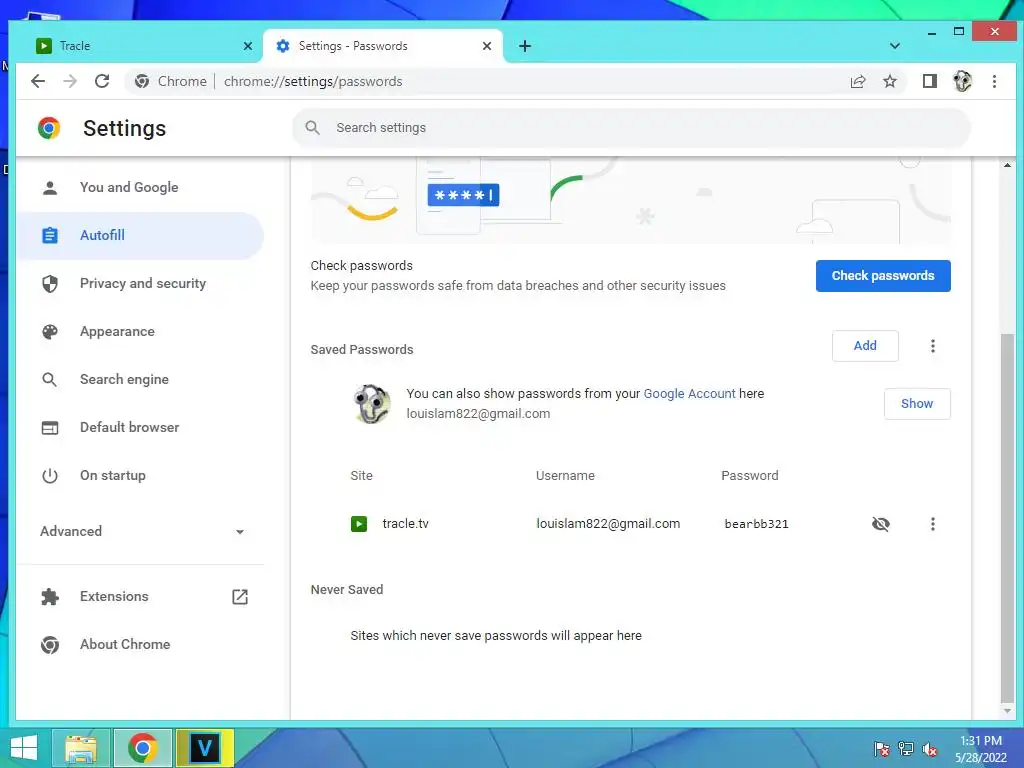Open the tab search chevron
1024x768 pixels.
895,46
